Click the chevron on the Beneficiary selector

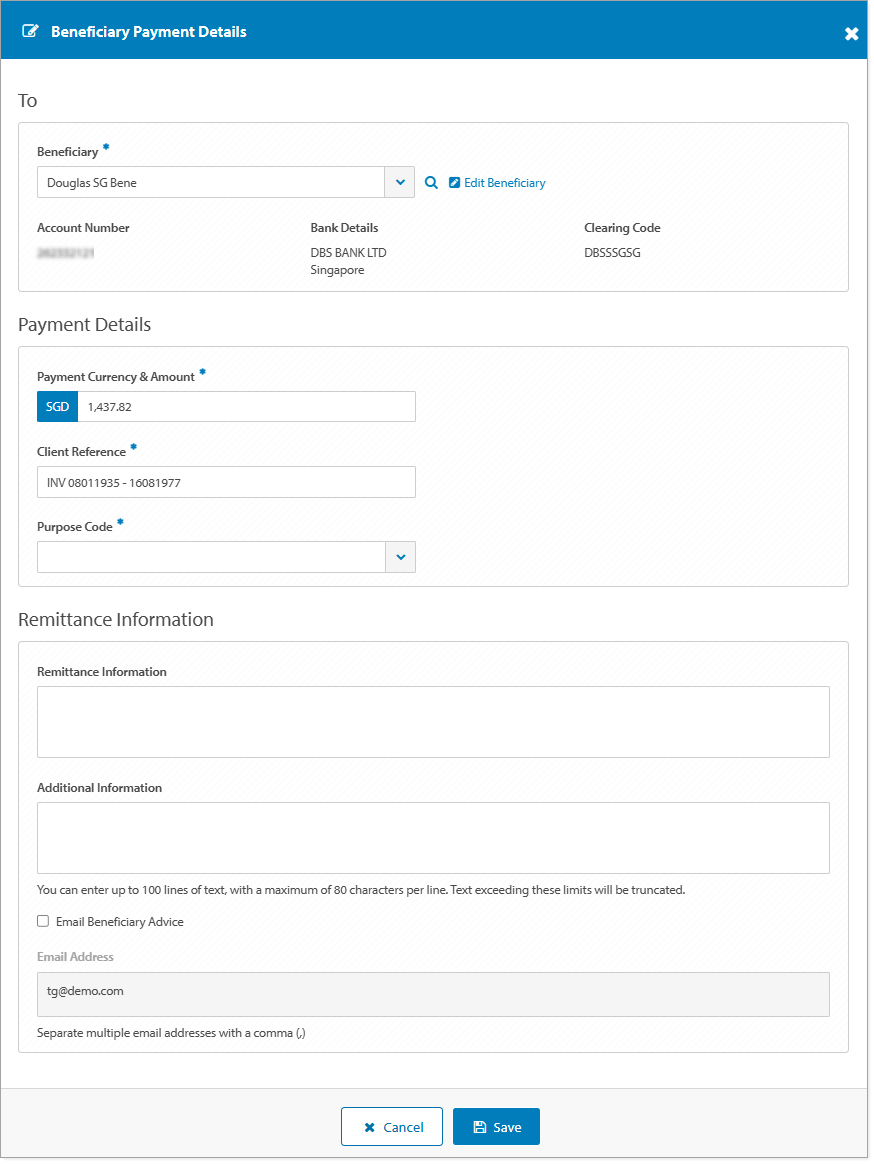pyautogui.click(x=399, y=182)
